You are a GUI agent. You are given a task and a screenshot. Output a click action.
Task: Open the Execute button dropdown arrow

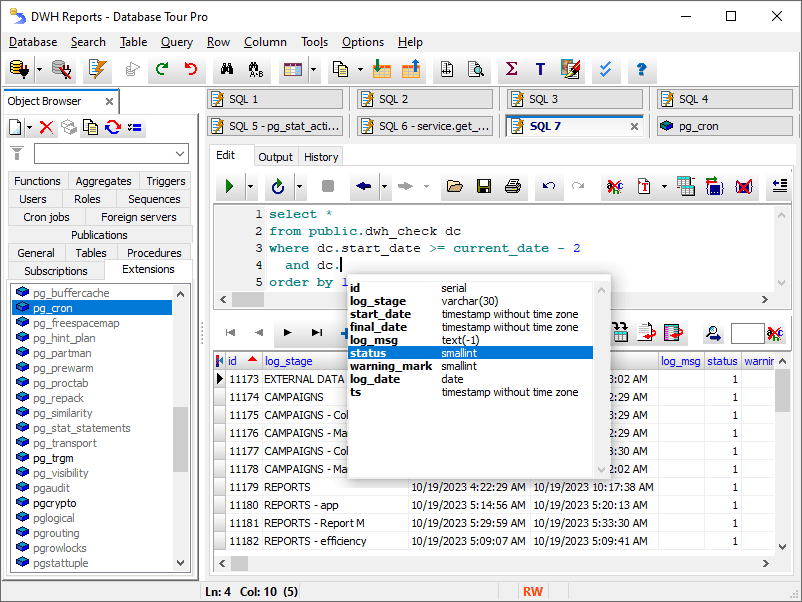250,186
